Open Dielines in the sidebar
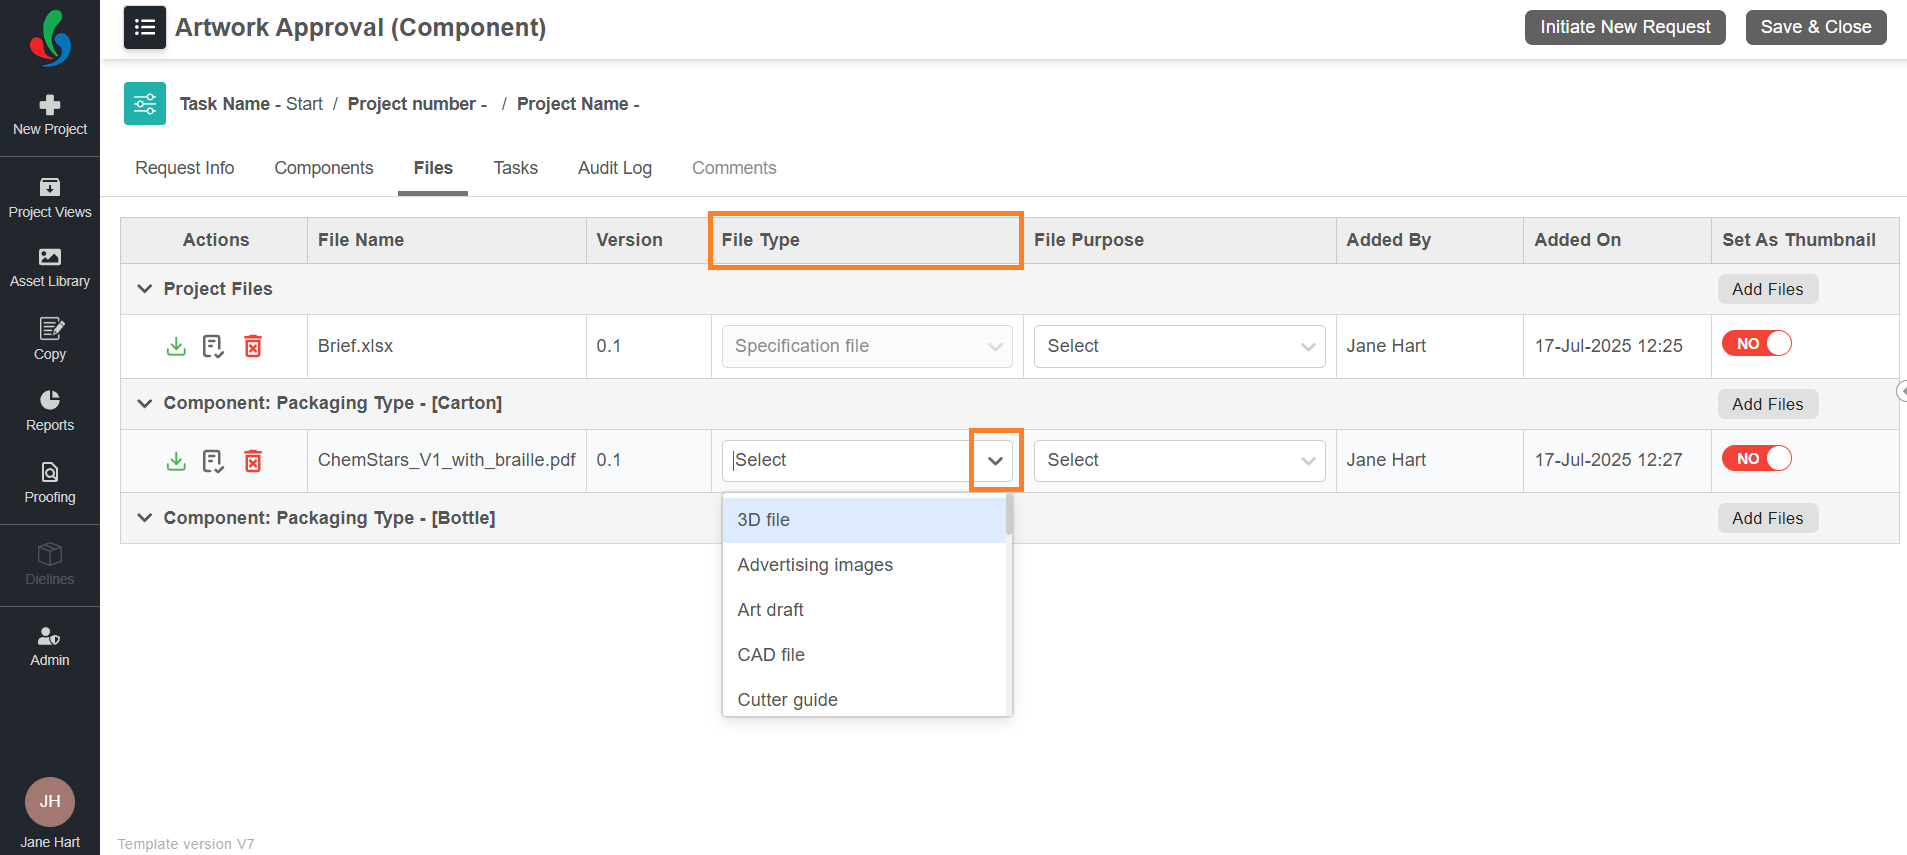1907x855 pixels. (x=50, y=565)
